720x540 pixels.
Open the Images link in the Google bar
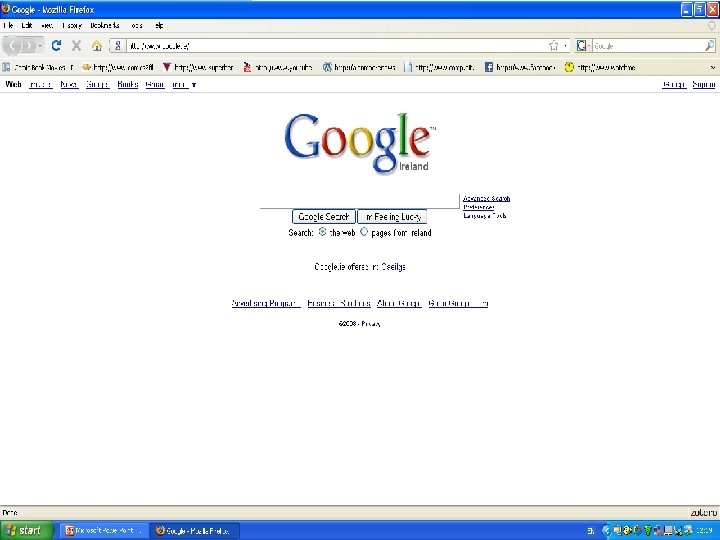(x=40, y=84)
